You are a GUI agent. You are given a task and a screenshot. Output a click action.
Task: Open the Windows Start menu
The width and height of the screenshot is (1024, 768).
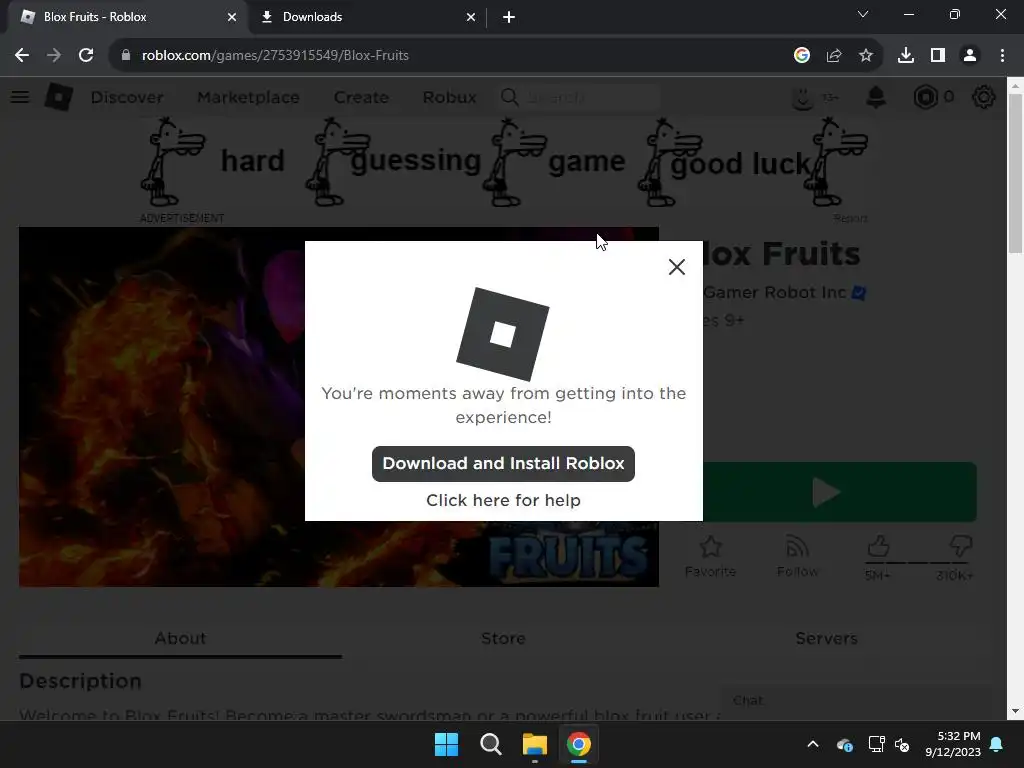pyautogui.click(x=447, y=744)
